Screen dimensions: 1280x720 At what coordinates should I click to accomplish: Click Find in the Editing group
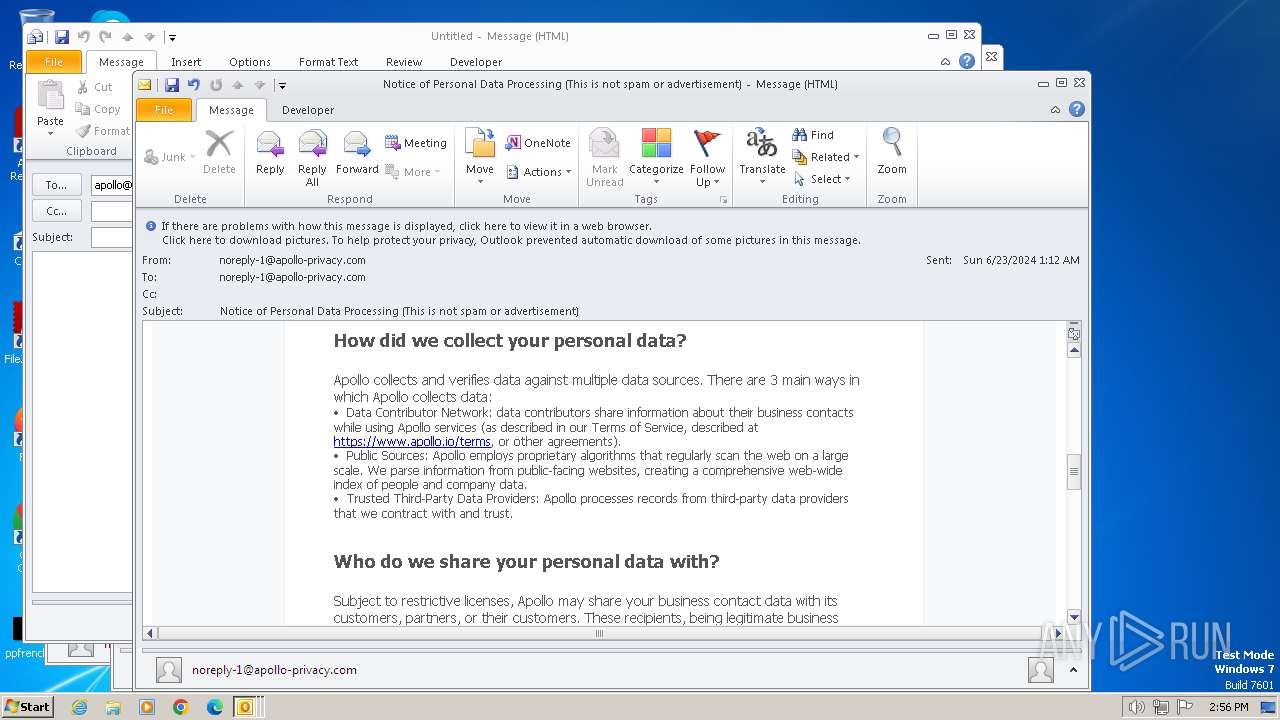point(813,135)
